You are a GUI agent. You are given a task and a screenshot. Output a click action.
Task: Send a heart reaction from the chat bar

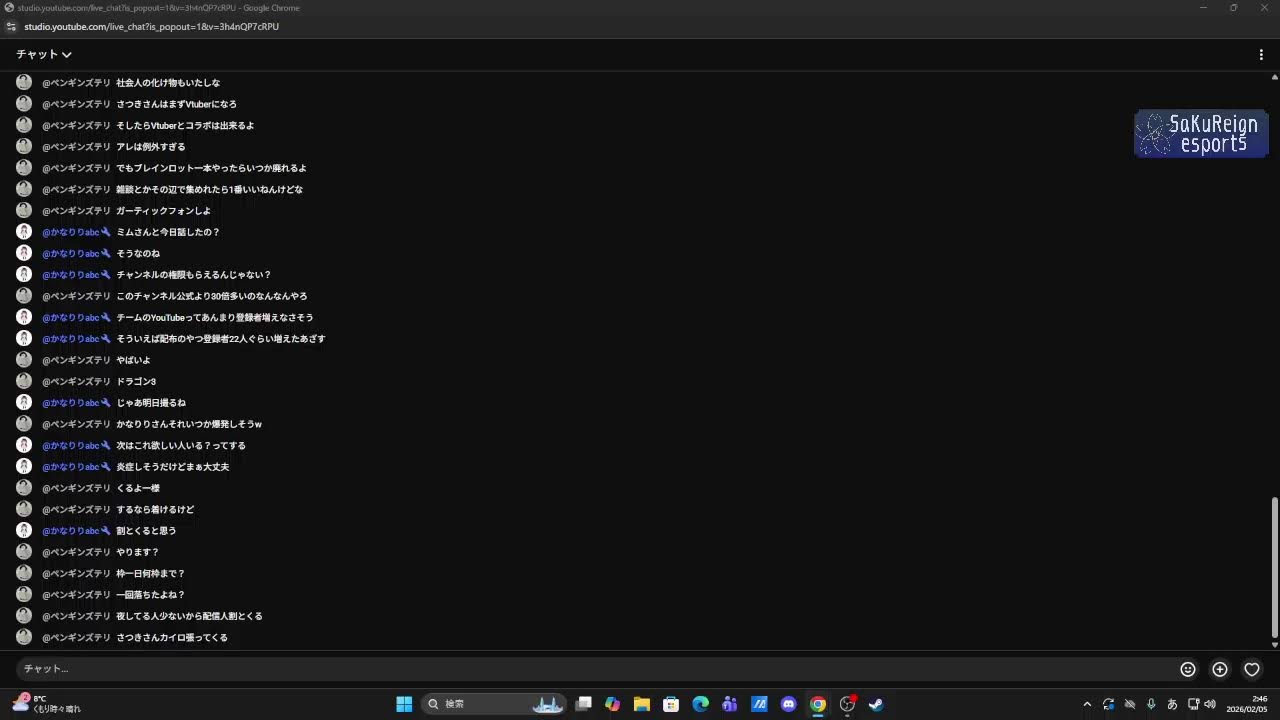point(1252,669)
